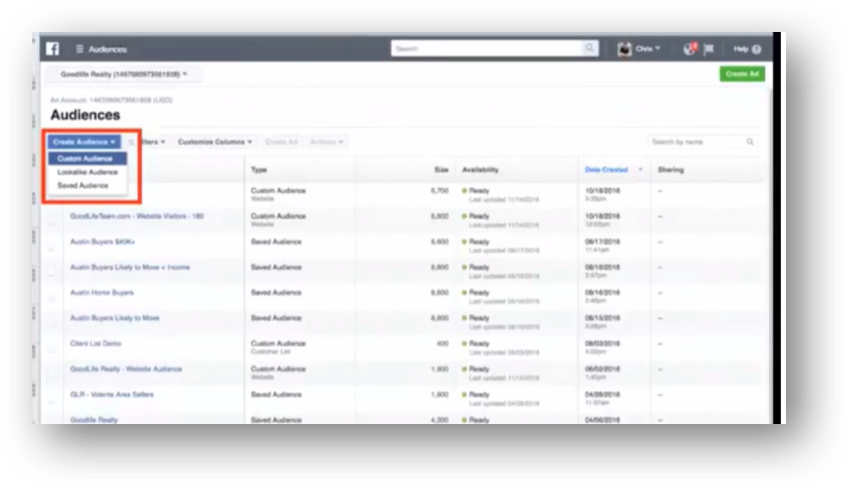Click date 04/28/2016 in Volente Area Sellers row
Image resolution: width=851 pixels, height=489 pixels.
coord(602,395)
